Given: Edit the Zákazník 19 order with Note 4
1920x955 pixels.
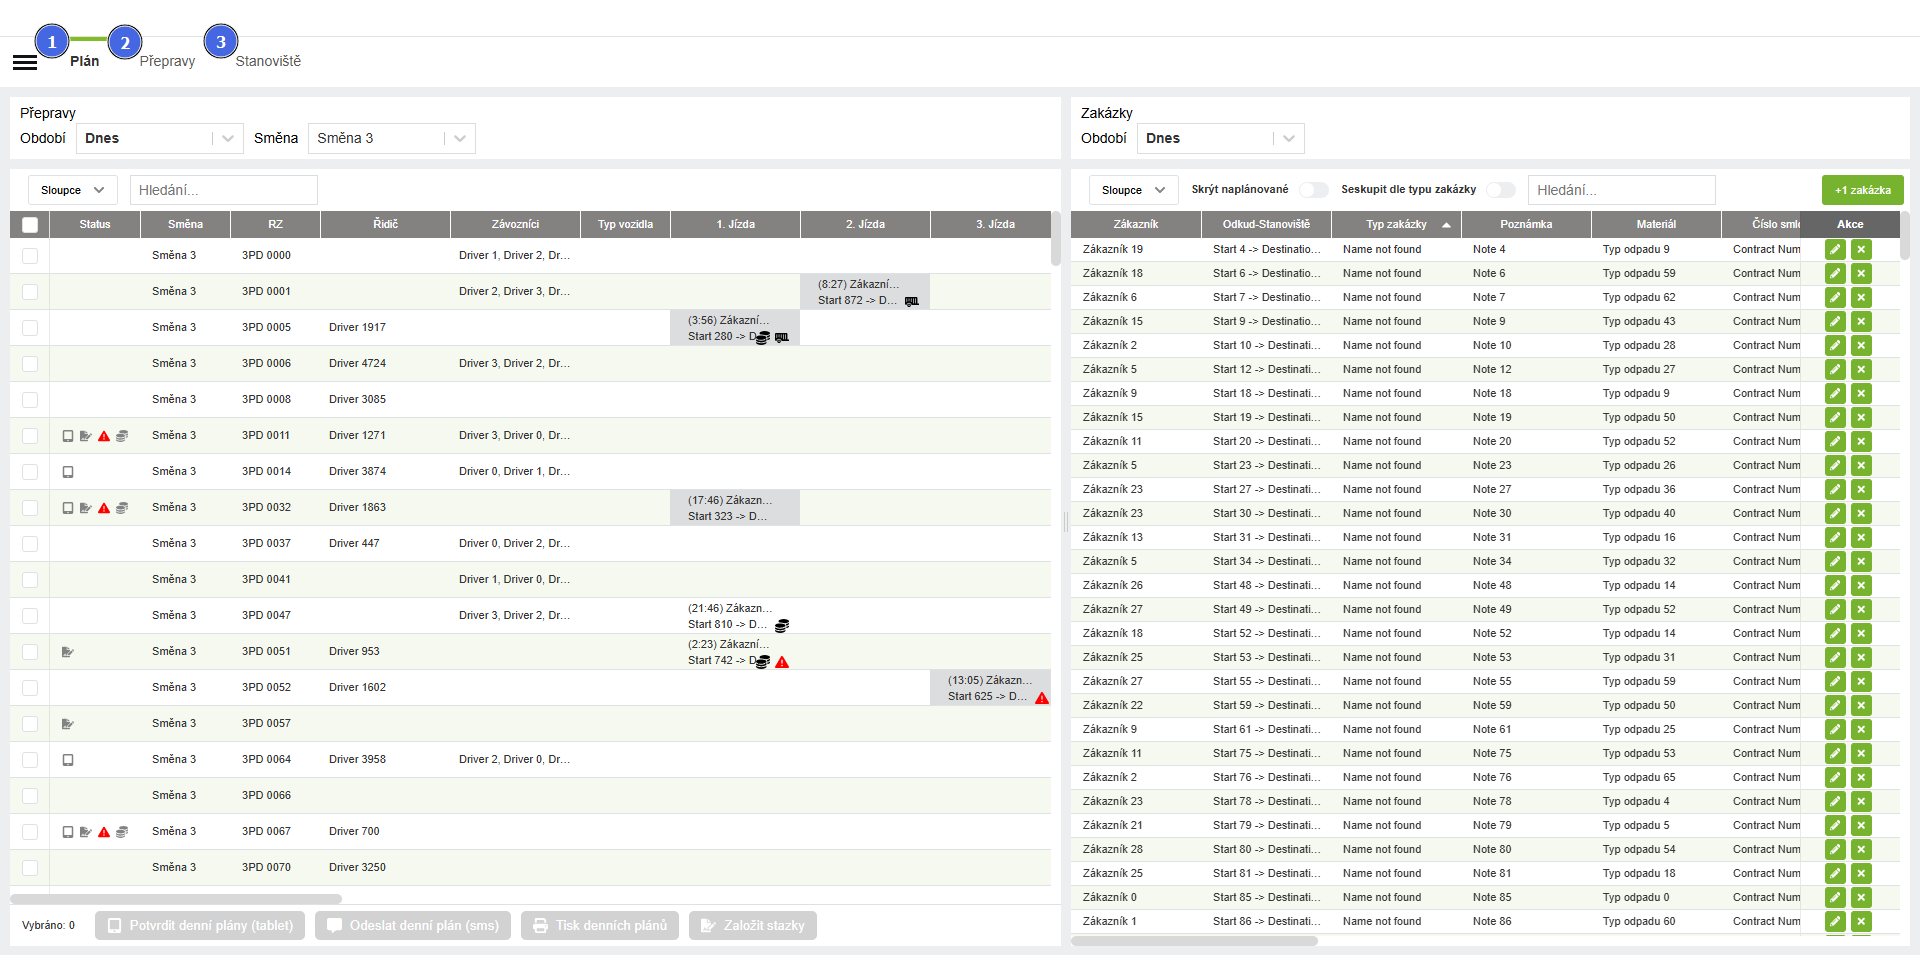Looking at the screenshot, I should pyautogui.click(x=1835, y=249).
